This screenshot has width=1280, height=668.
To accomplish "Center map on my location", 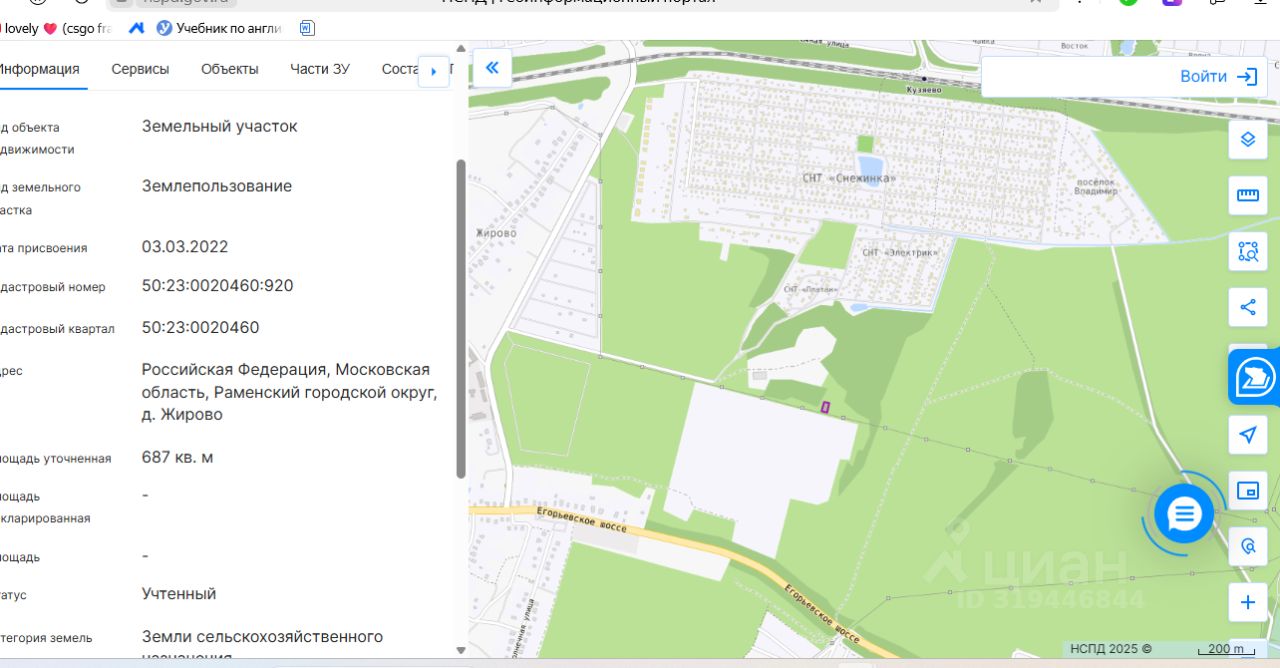I will point(1247,435).
